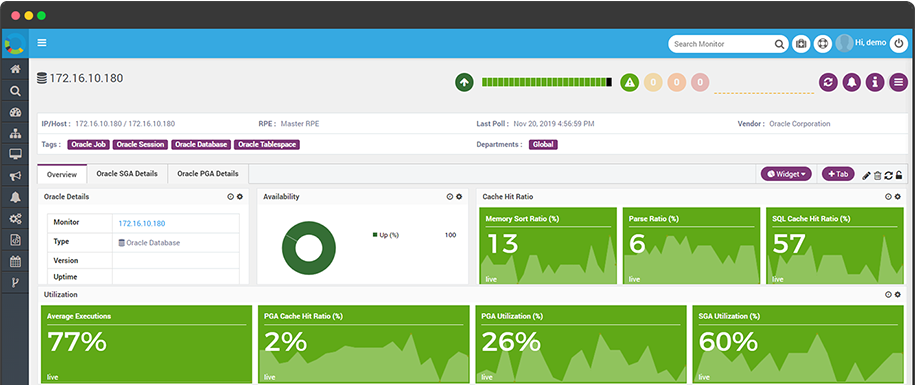Screen dimensions: 916x385
Task: Click the application logo at top left
Action: click(15, 44)
